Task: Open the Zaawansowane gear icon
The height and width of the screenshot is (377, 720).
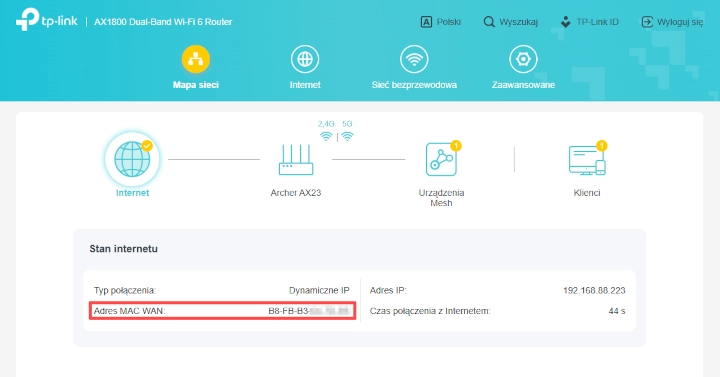Action: point(523,59)
